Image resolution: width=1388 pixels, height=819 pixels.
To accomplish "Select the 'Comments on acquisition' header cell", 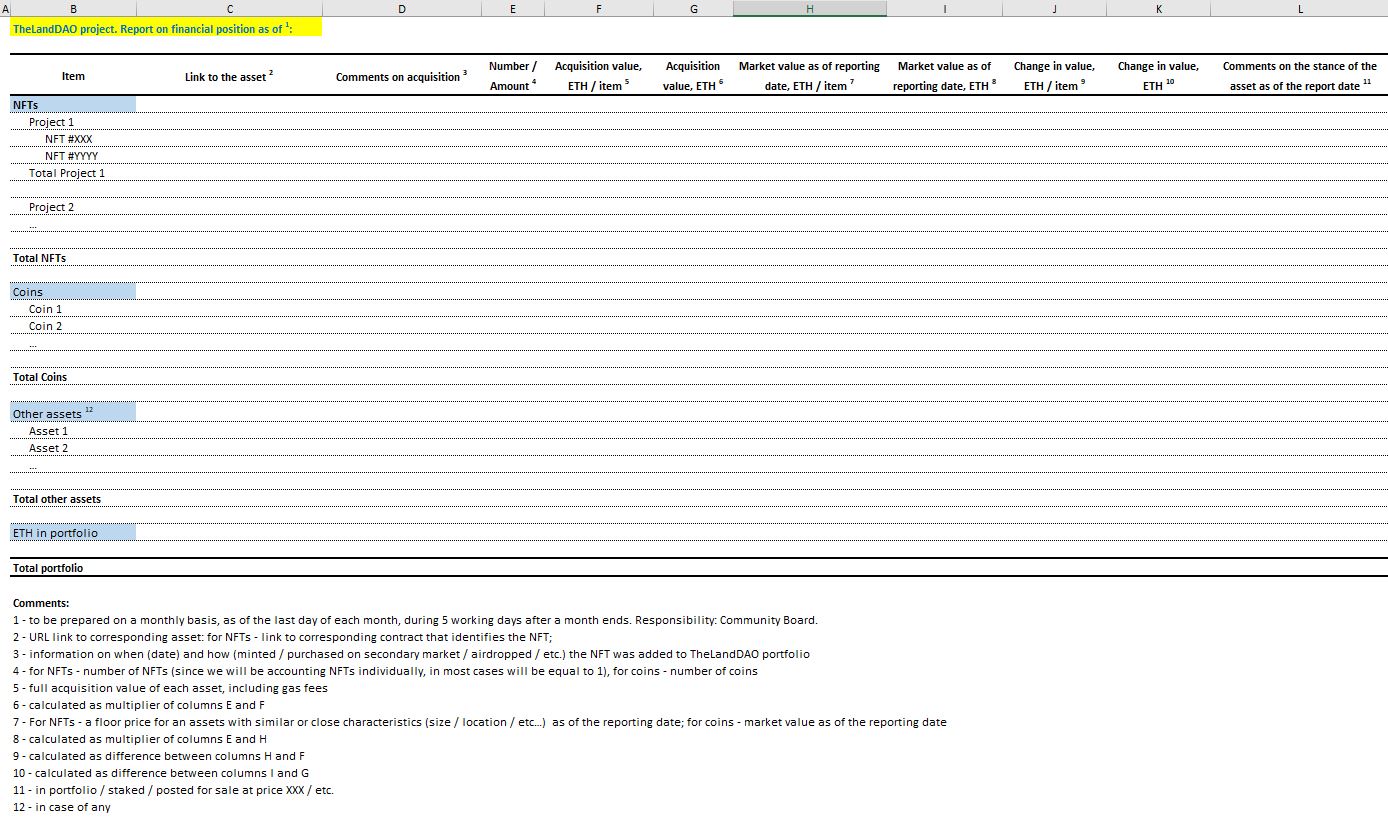I will pos(401,77).
